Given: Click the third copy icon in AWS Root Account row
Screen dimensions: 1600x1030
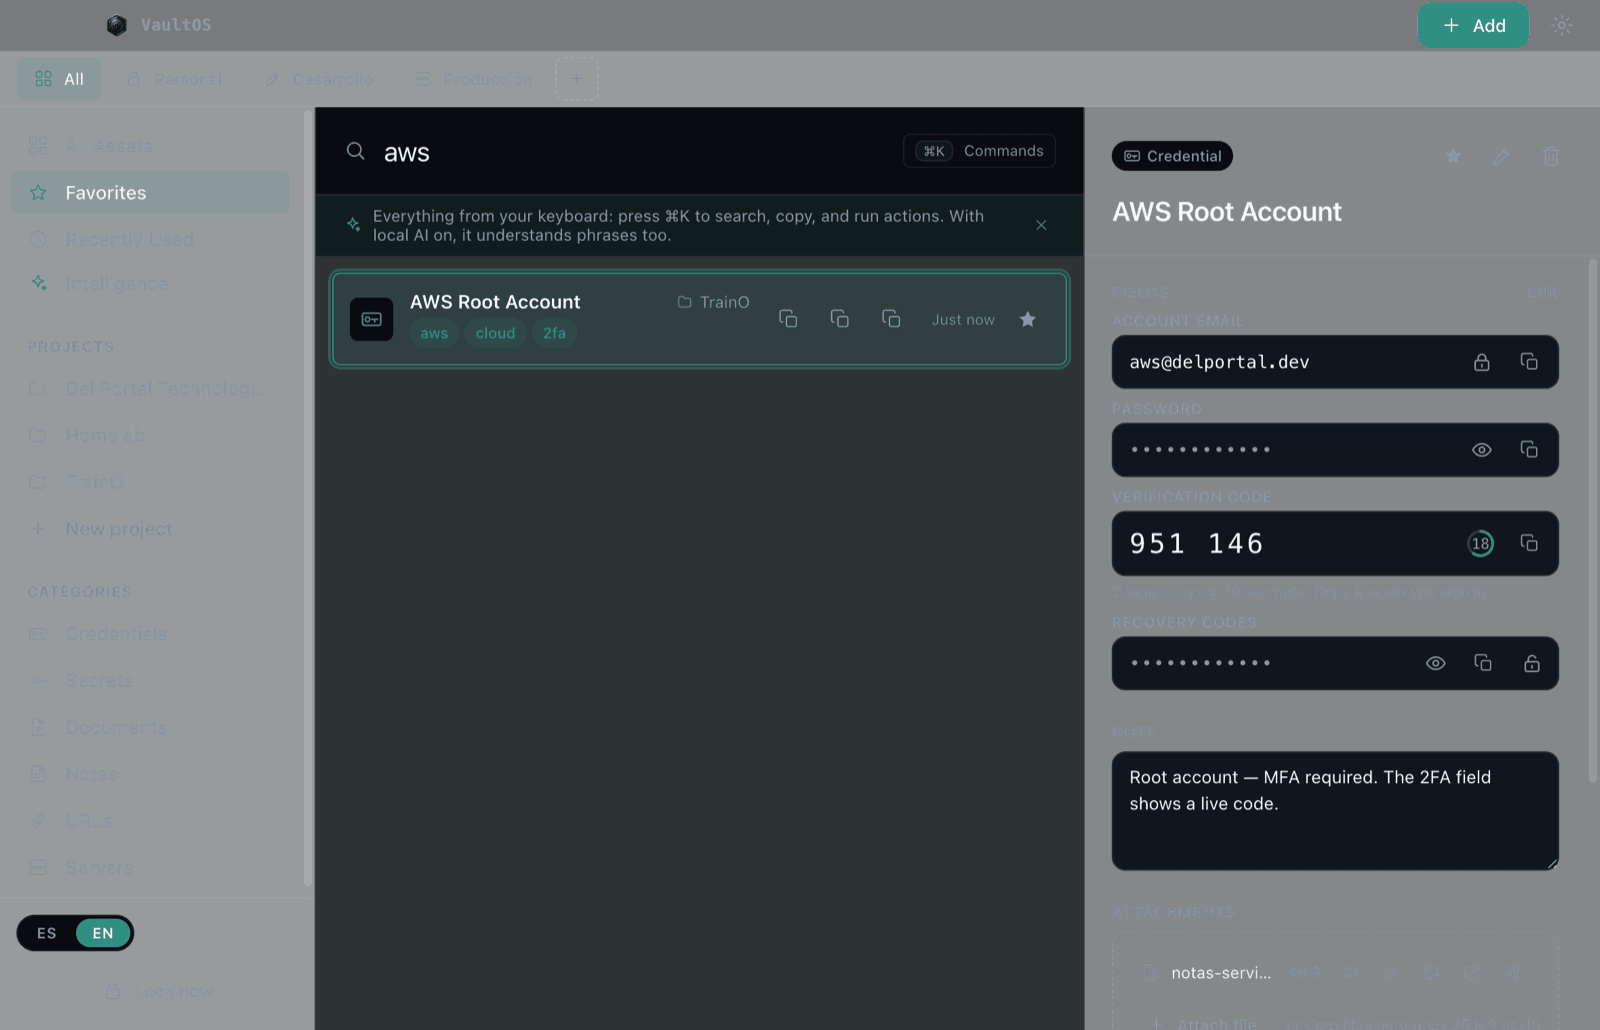Looking at the screenshot, I should pos(891,319).
